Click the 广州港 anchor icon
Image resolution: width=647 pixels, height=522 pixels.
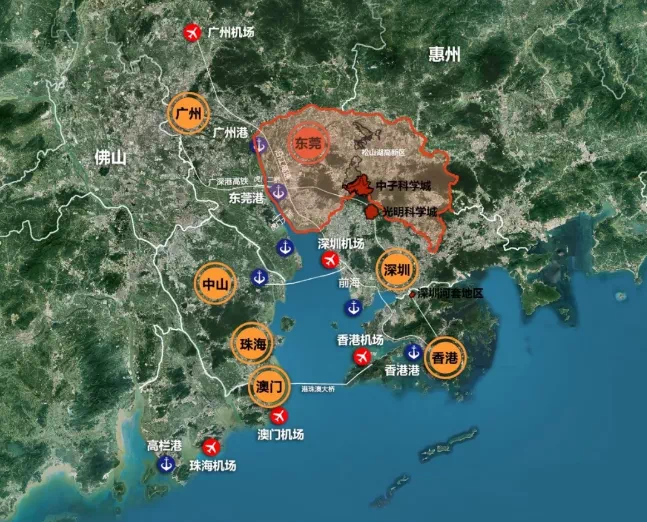[259, 145]
